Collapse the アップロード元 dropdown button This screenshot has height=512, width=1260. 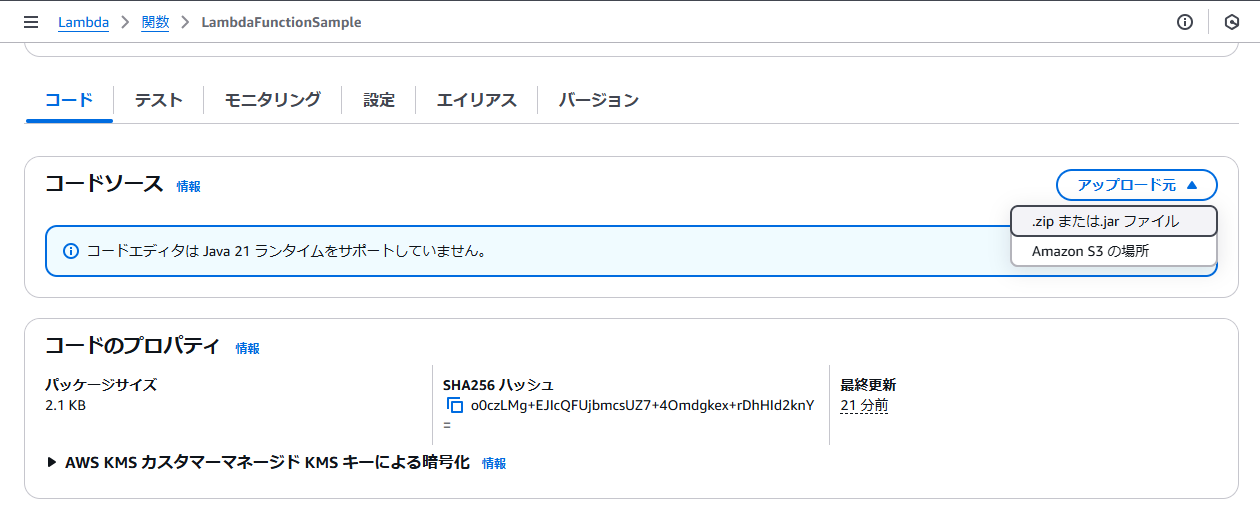click(x=1137, y=185)
